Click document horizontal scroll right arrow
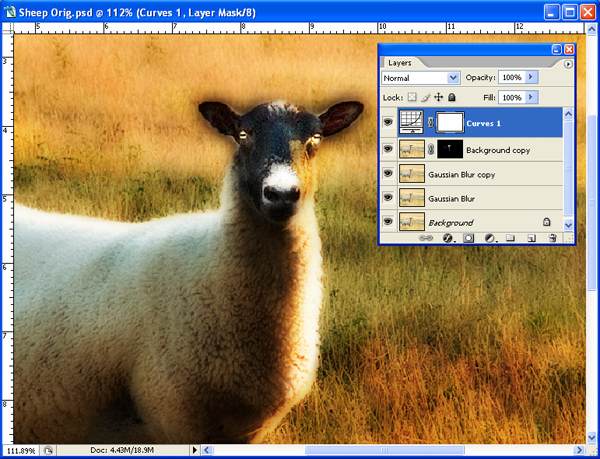Viewport: 600px width, 459px height. pos(580,450)
